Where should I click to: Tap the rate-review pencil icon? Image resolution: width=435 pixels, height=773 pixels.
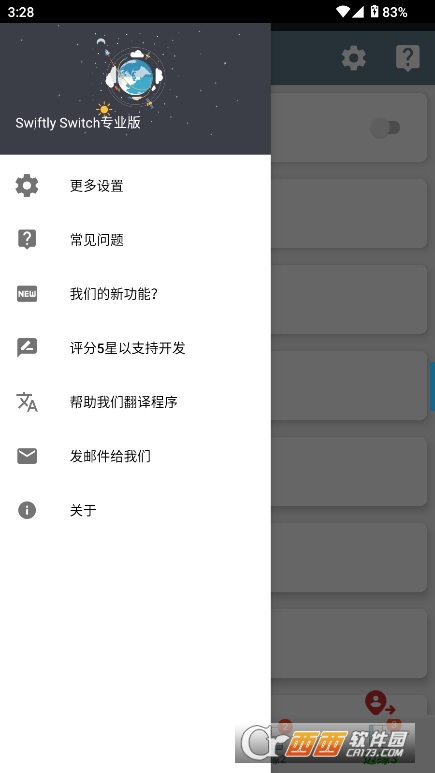27,348
